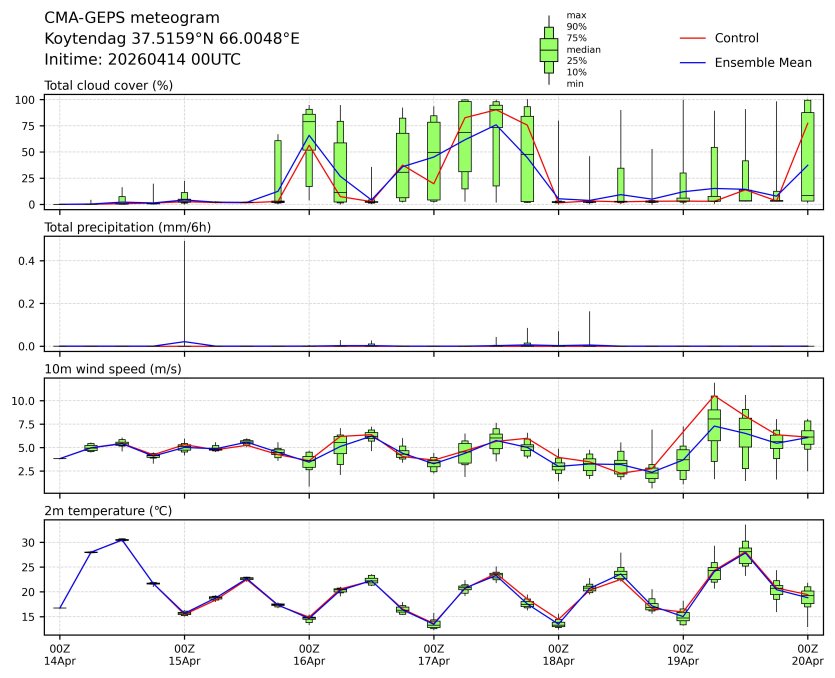Click the 00Z 20Apr time axis label
Screen dimensions: 835x678
807,655
